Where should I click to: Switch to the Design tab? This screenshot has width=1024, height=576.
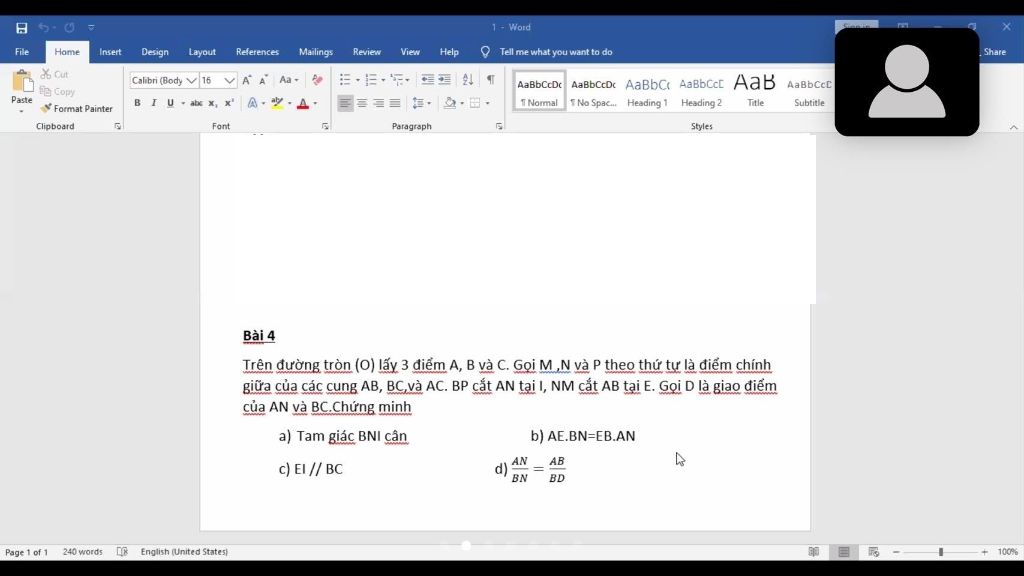[x=155, y=52]
